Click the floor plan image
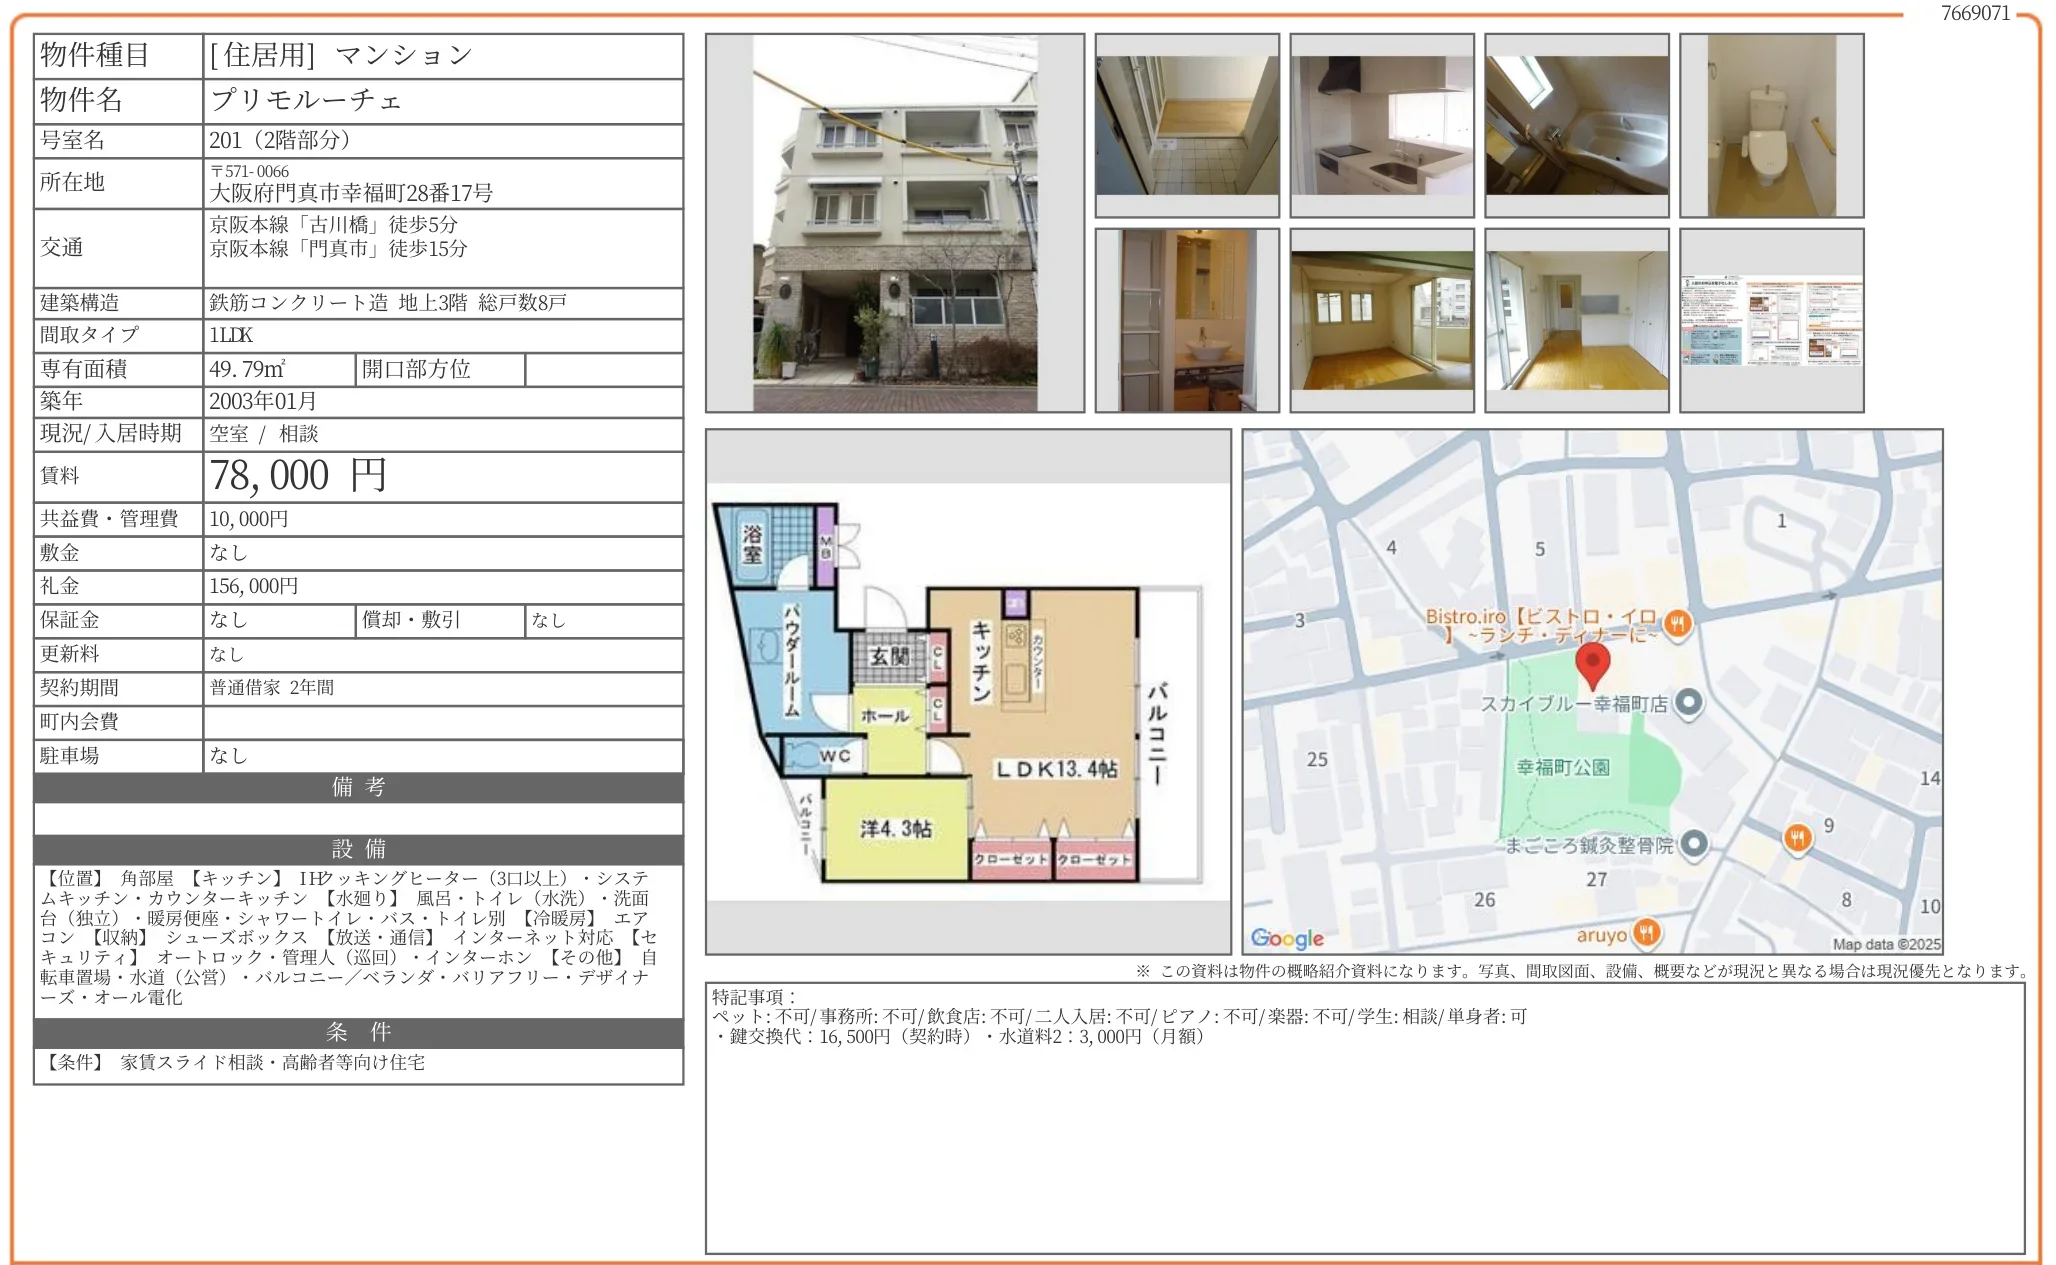The image size is (2056, 1265). [966, 692]
